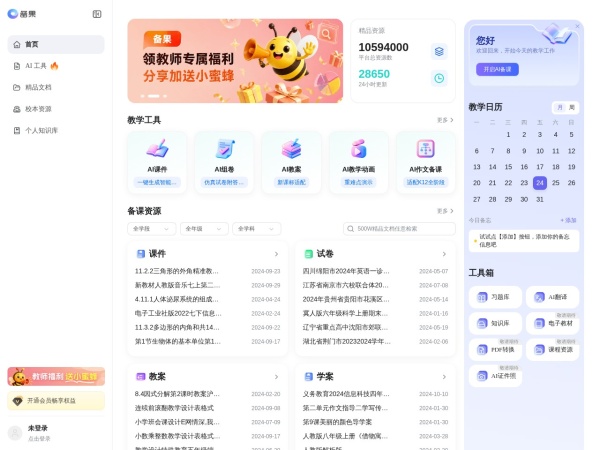The width and height of the screenshot is (600, 450).
Task: Open the 全学科 dropdown
Action: pyautogui.click(x=256, y=229)
